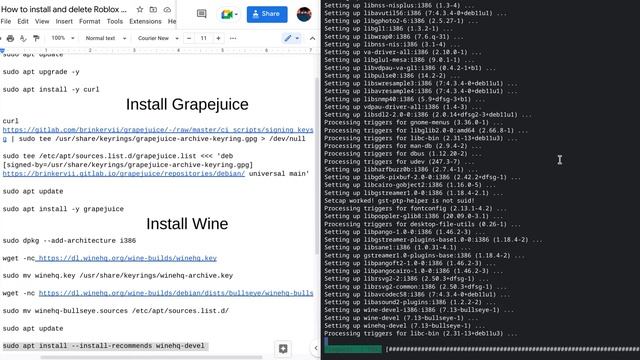Print the document
The image size is (640, 360).
tap(10, 38)
